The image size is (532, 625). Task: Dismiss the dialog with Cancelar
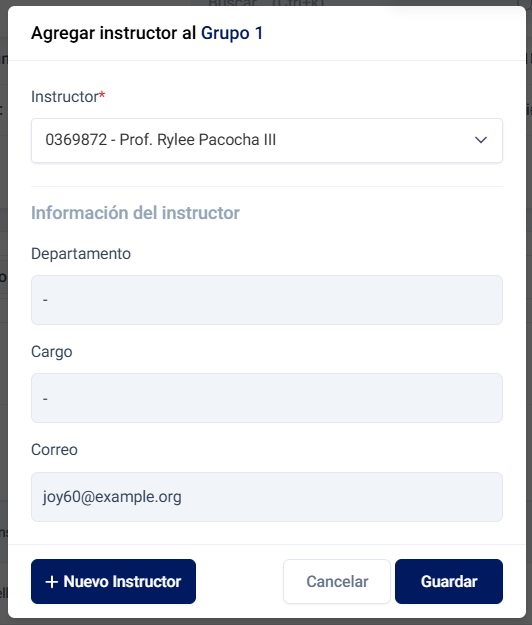coord(337,582)
